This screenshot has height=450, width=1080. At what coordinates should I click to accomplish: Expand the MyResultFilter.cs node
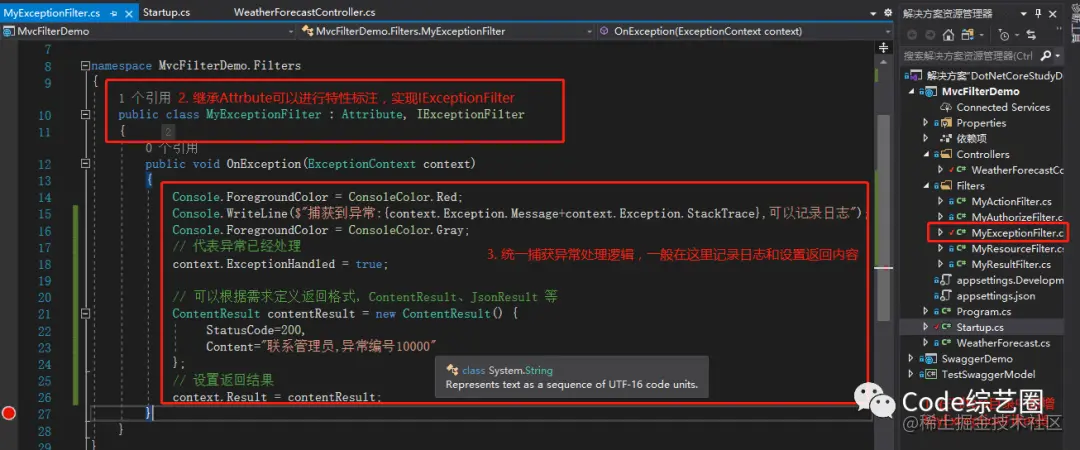(x=940, y=264)
